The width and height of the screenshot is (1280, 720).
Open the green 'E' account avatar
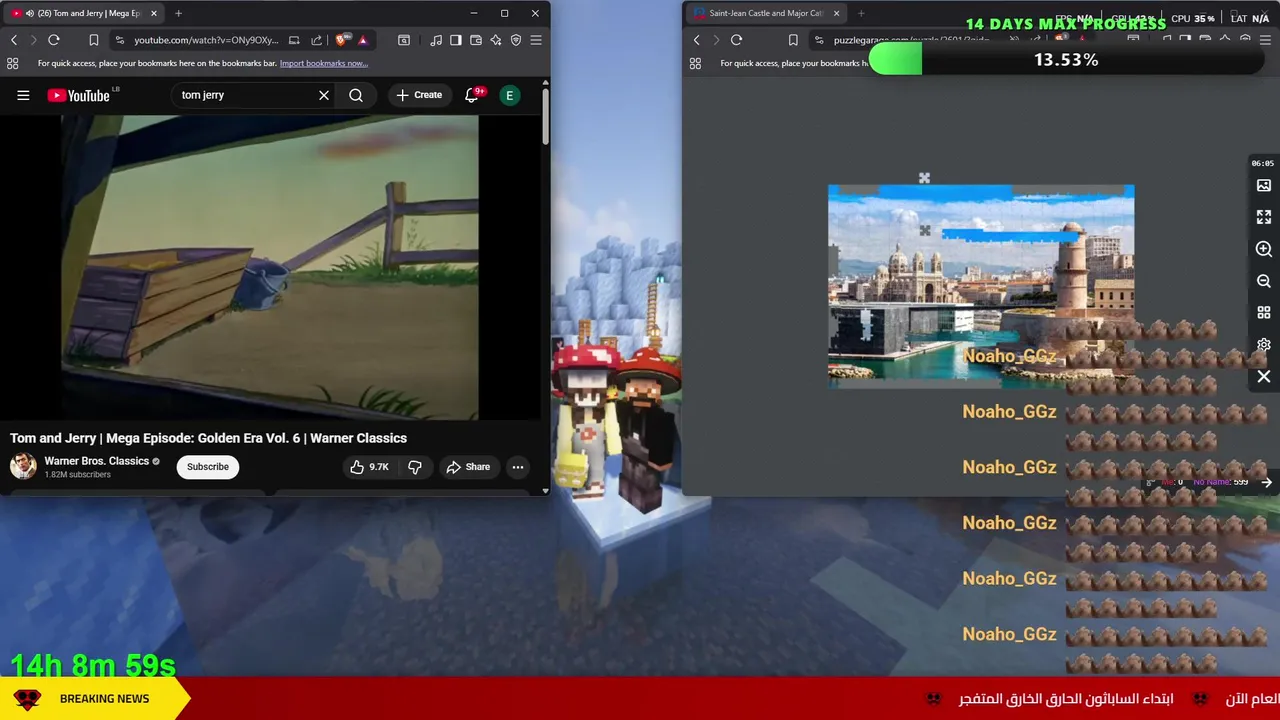click(510, 95)
